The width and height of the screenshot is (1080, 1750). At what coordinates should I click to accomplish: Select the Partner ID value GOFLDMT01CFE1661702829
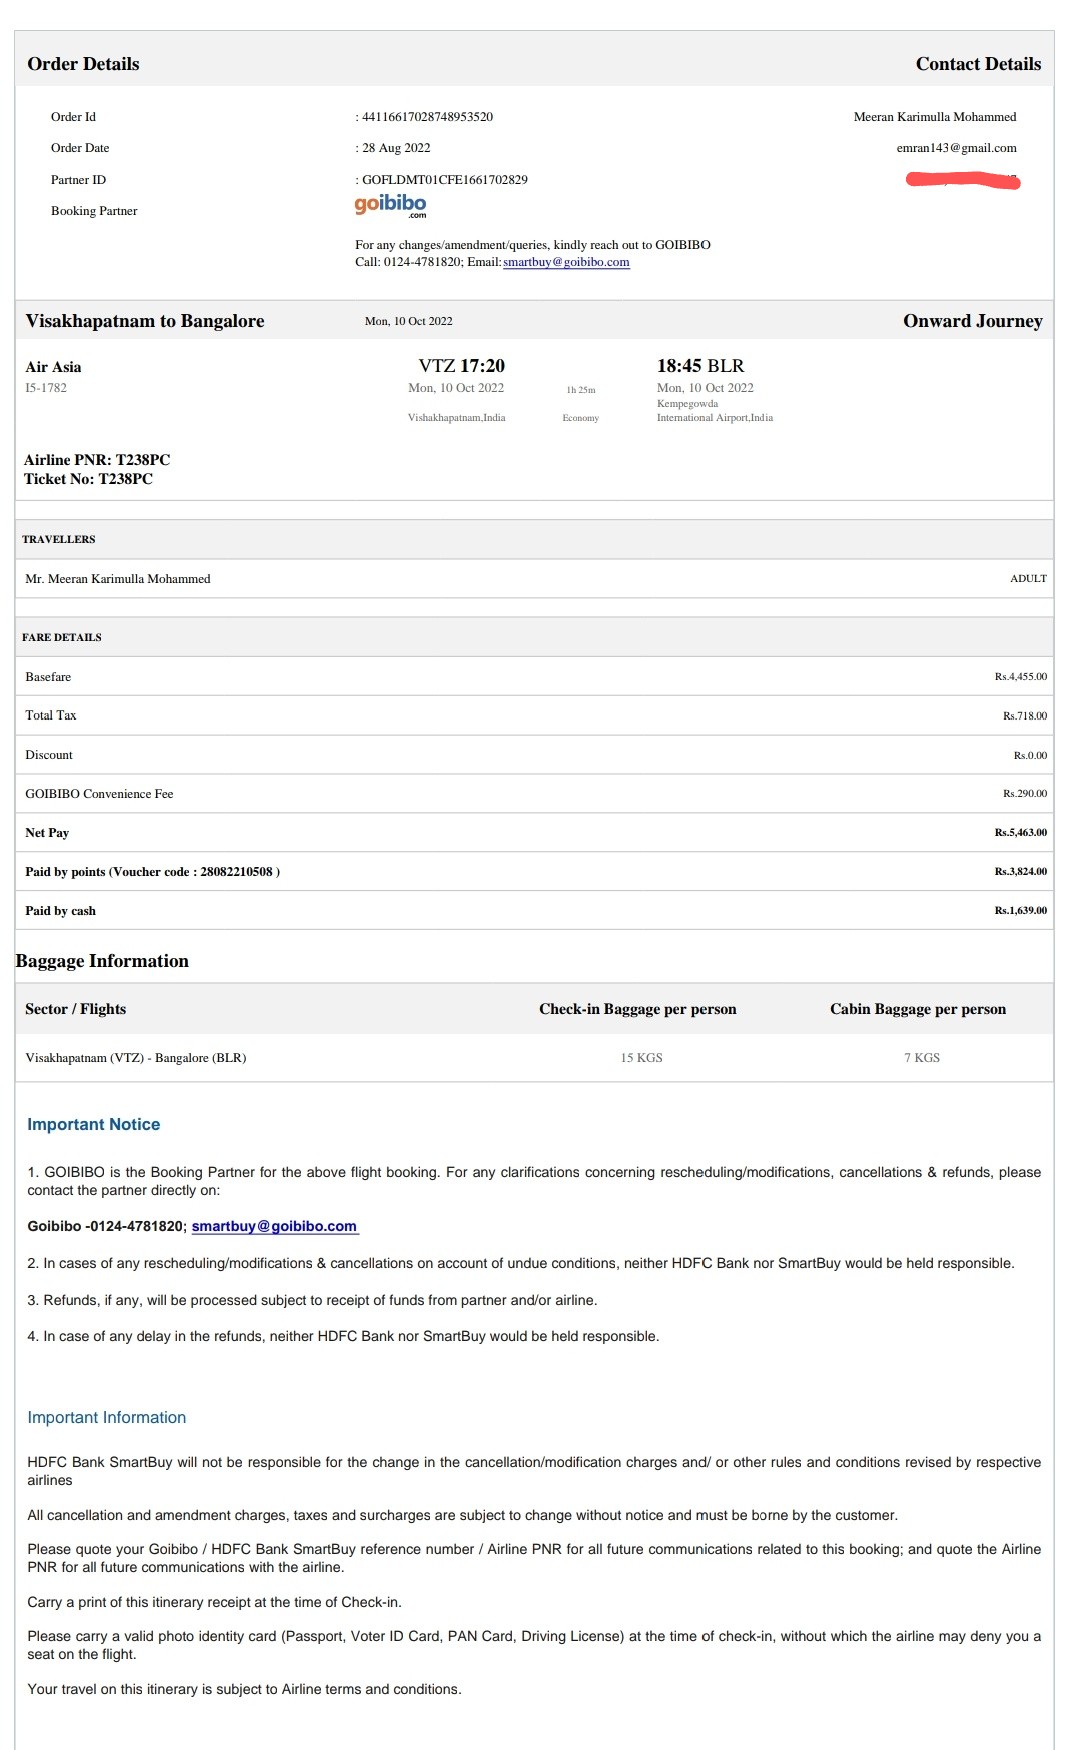[444, 180]
